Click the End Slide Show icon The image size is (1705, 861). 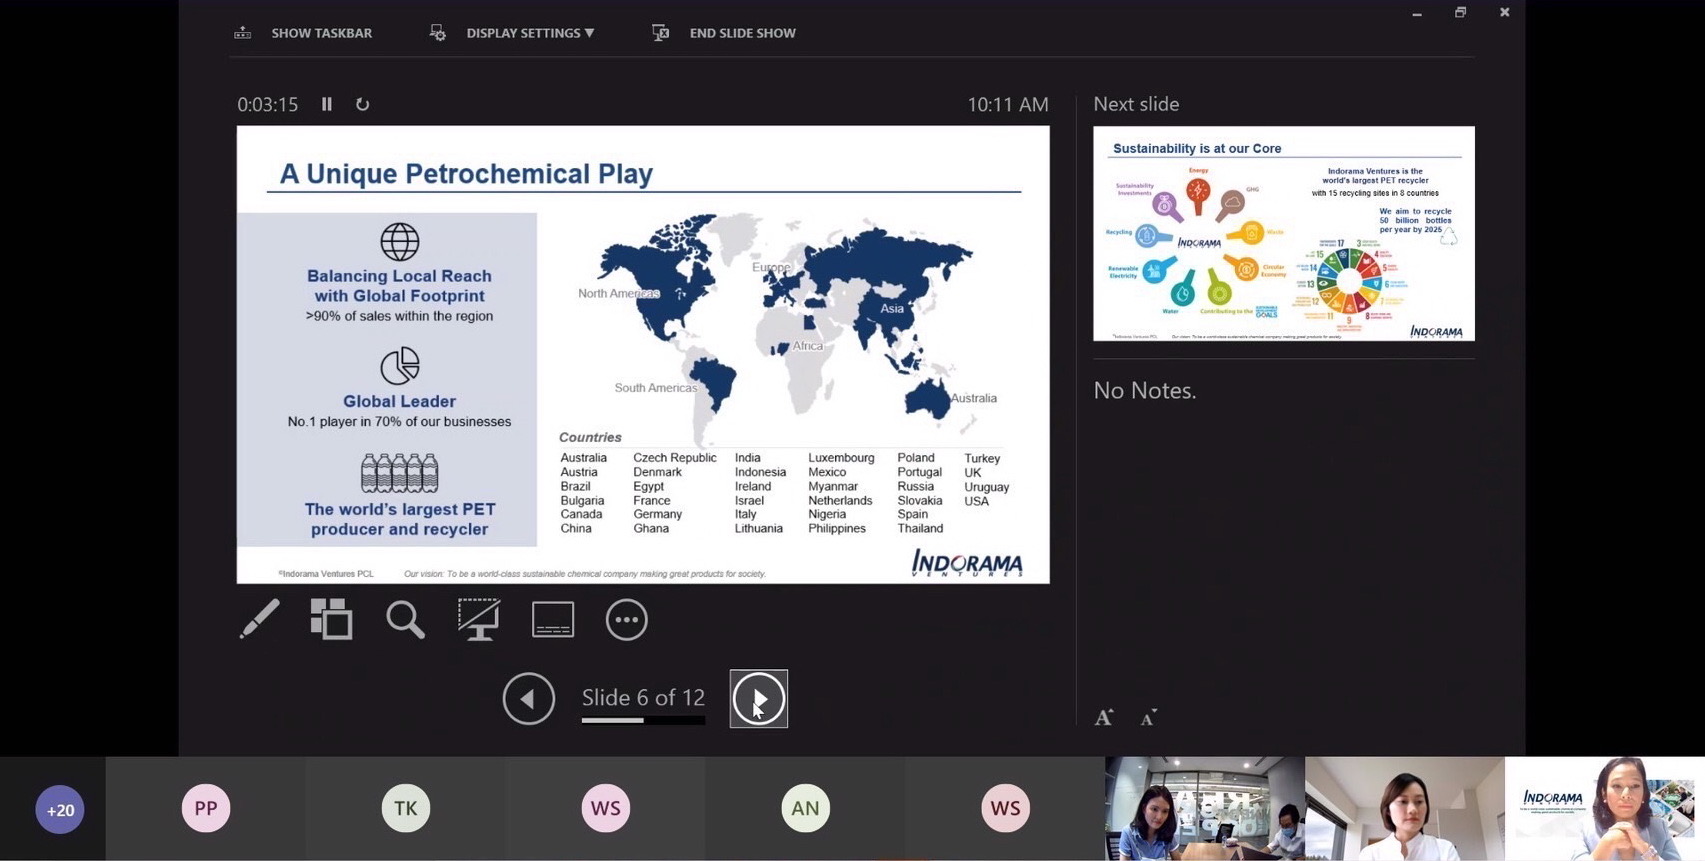661,33
